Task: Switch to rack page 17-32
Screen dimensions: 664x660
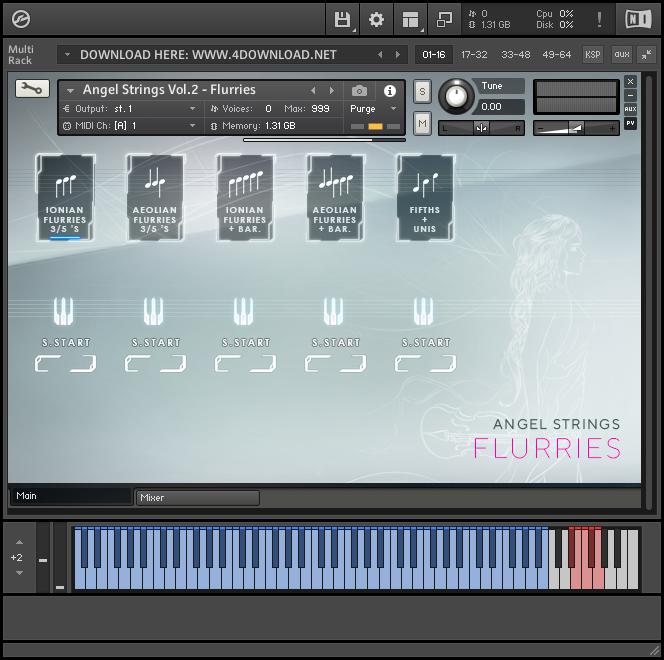Action: point(474,55)
